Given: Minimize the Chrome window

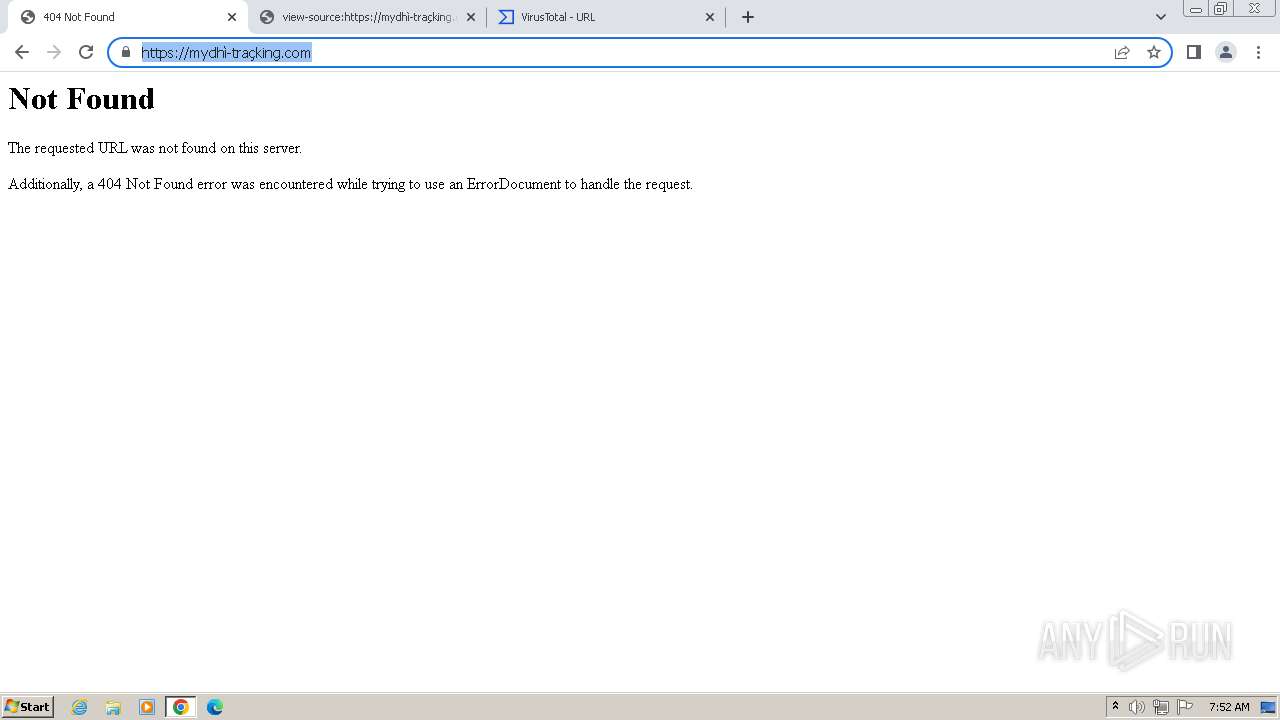Looking at the screenshot, I should [1196, 9].
